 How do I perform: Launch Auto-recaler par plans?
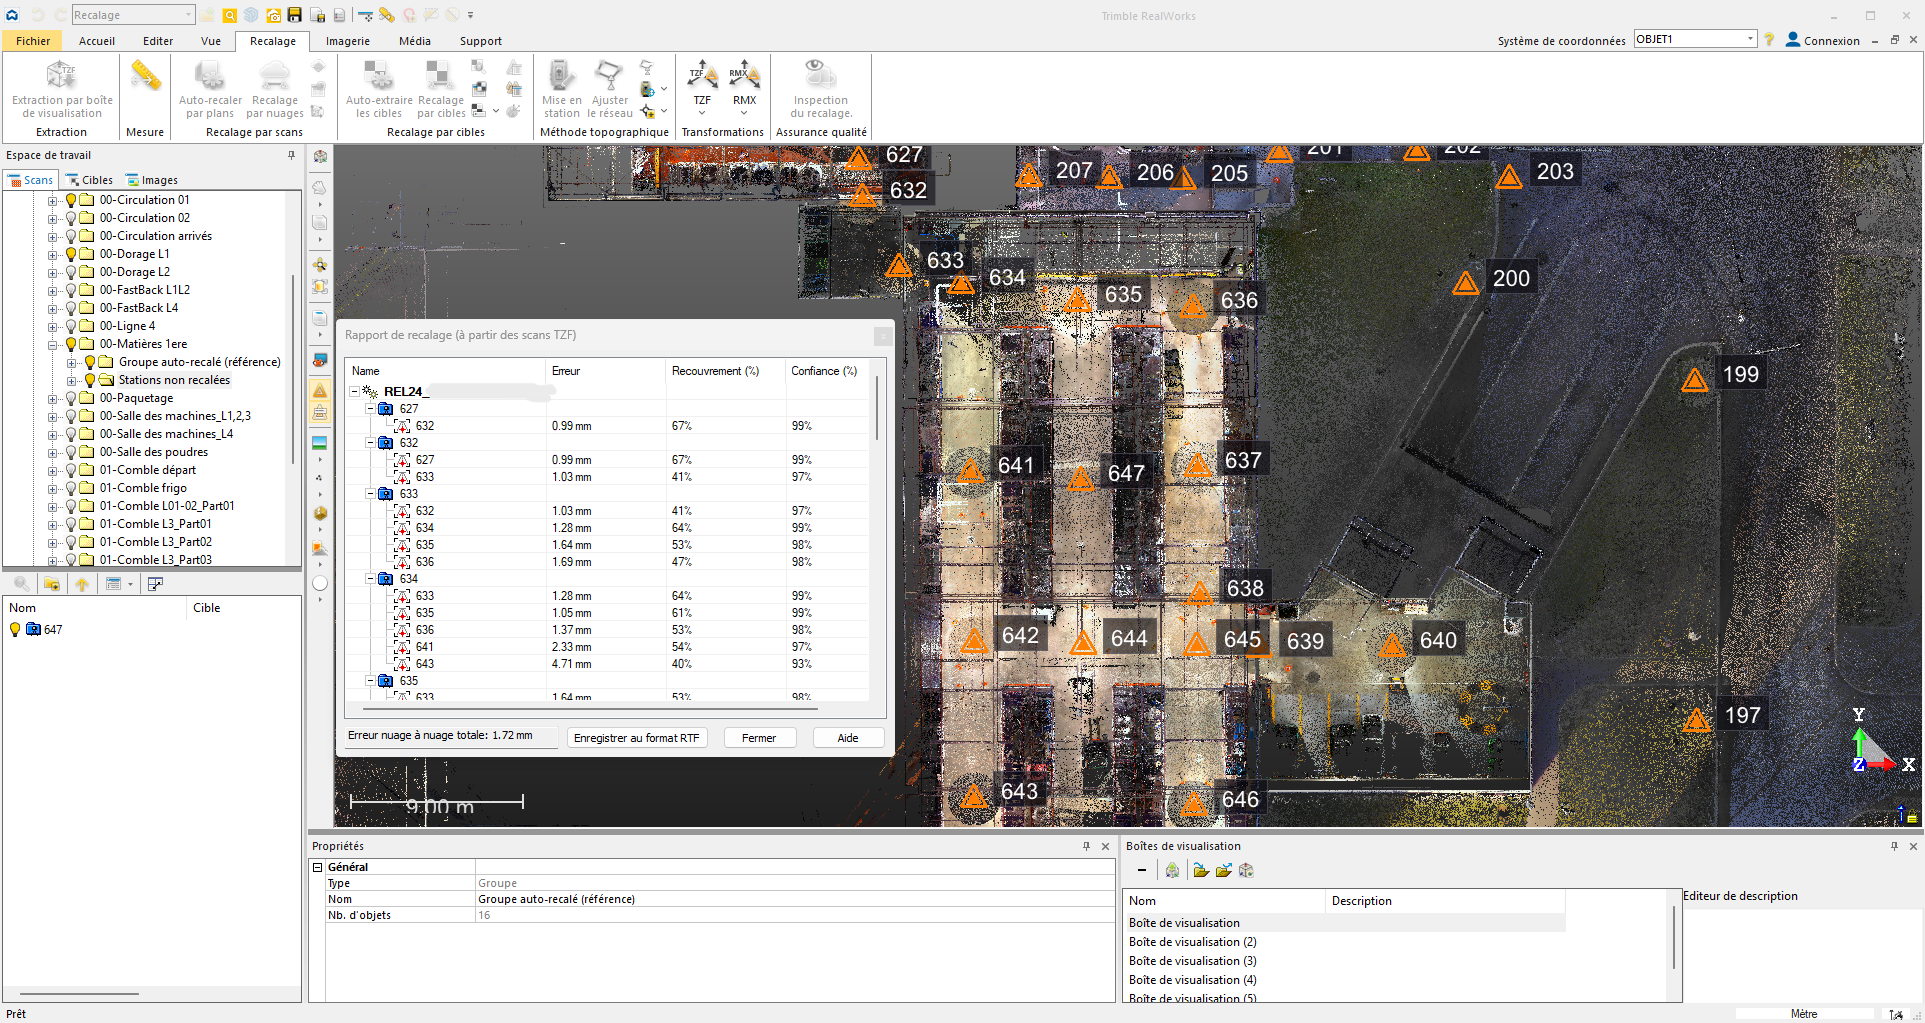(x=209, y=88)
